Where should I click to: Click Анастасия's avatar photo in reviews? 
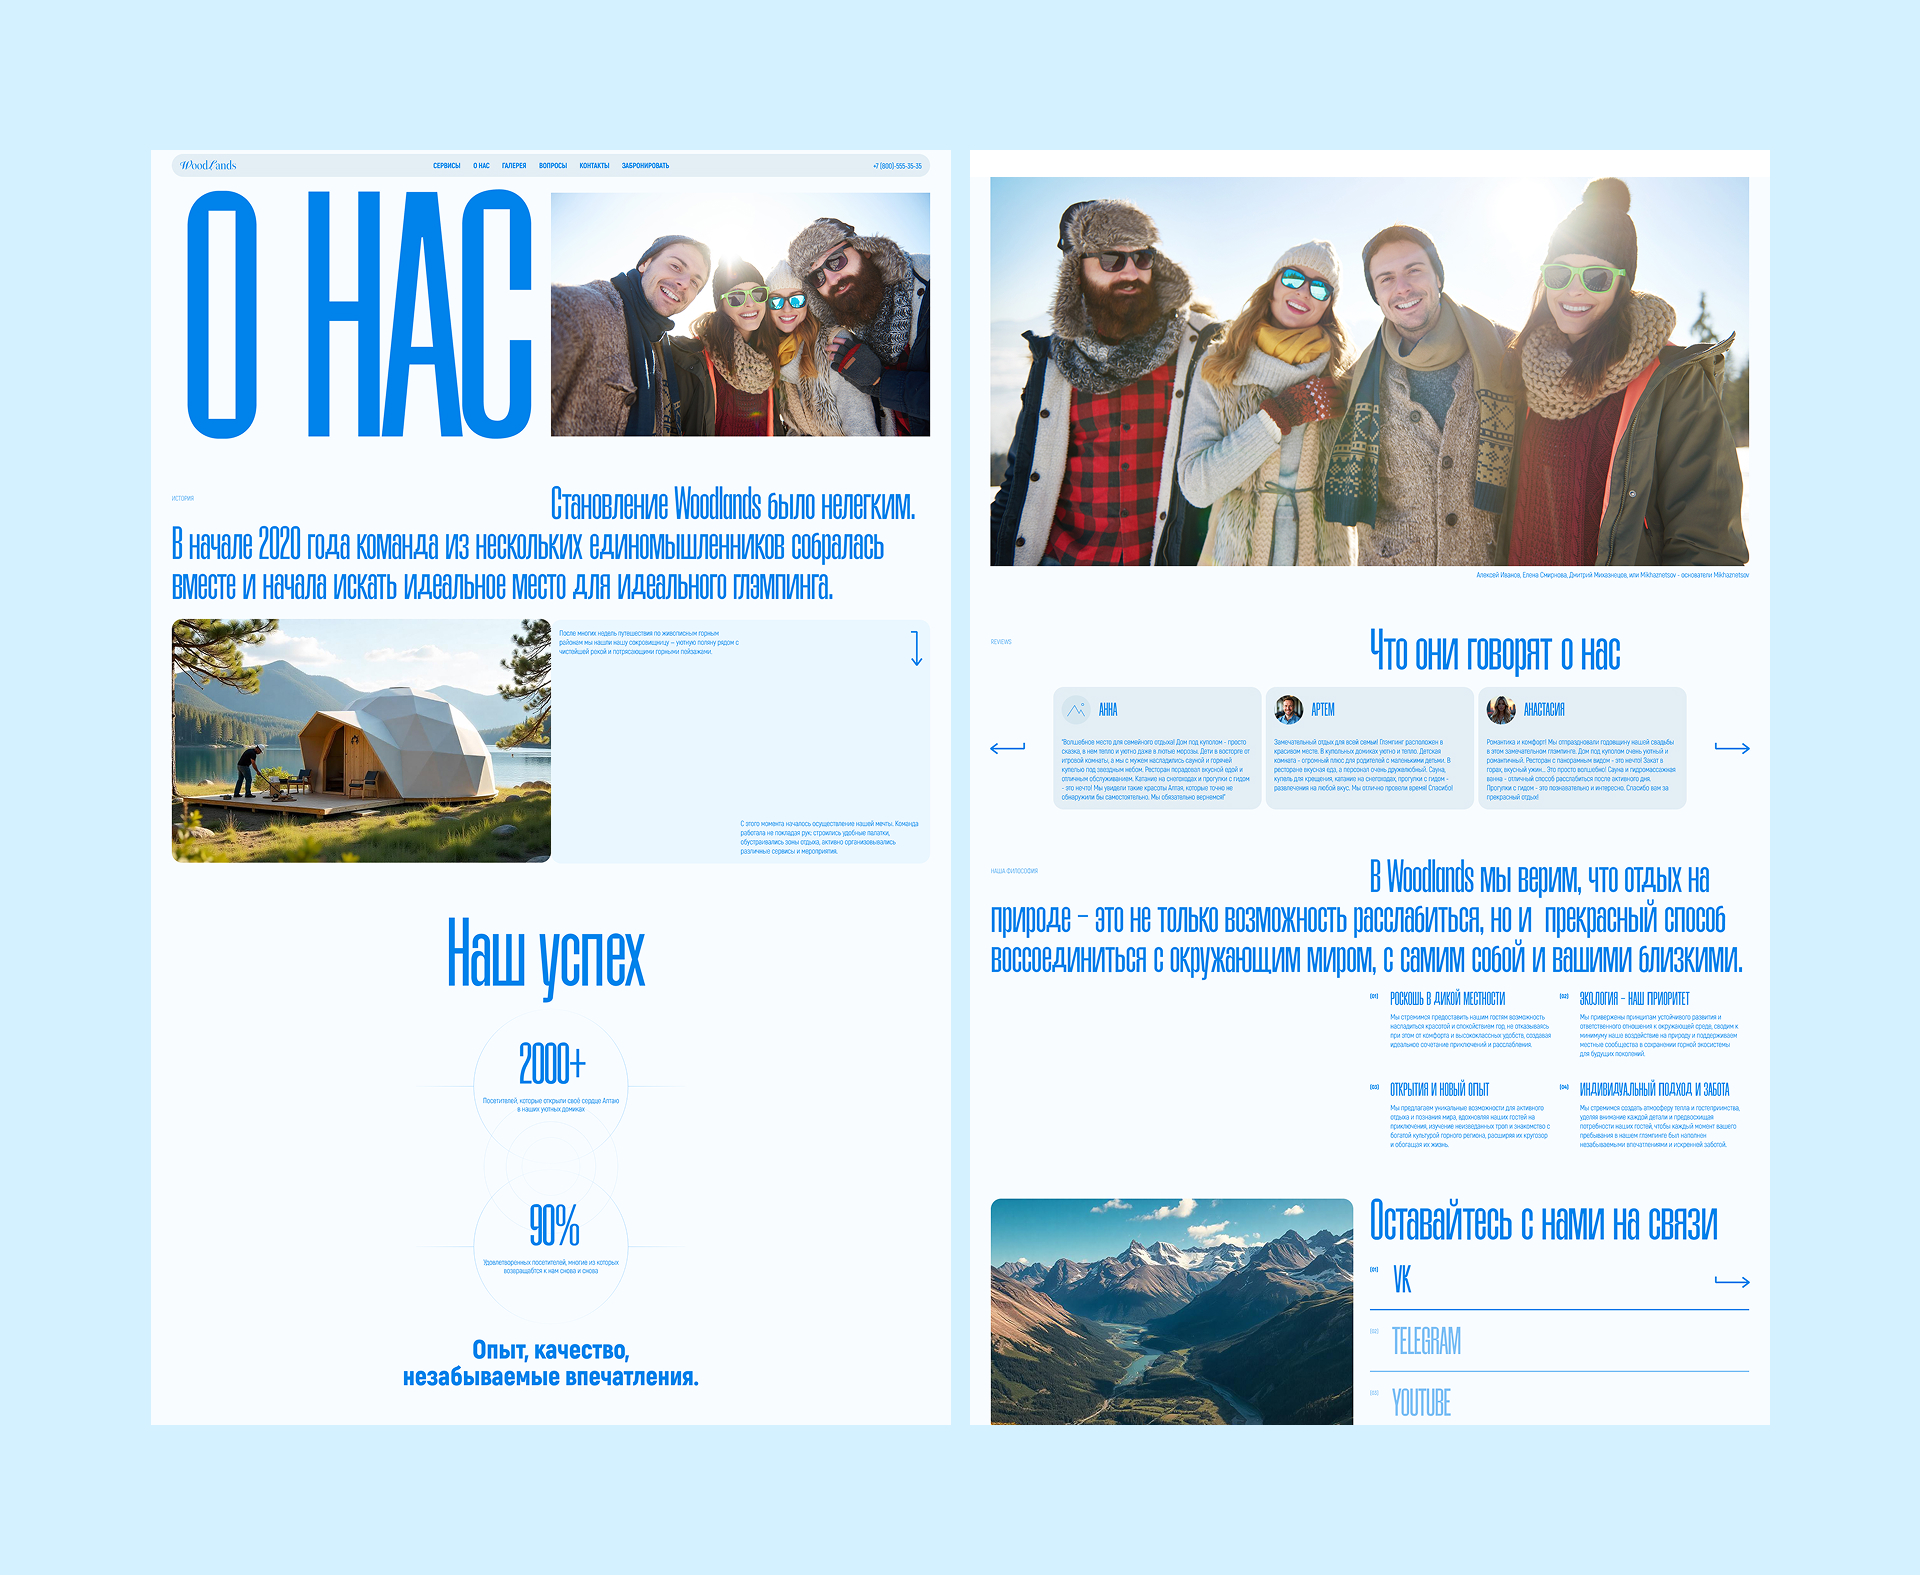(x=1501, y=710)
